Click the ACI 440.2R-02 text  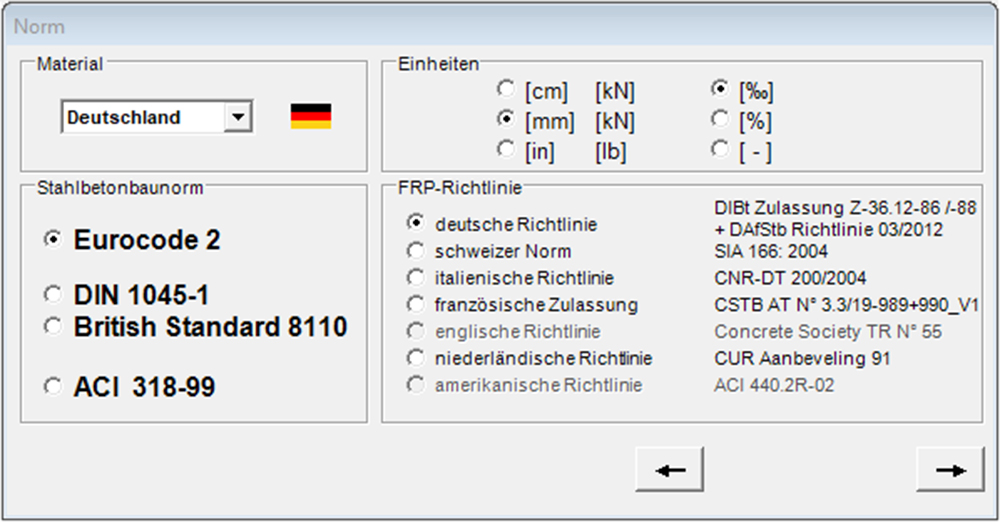click(774, 385)
